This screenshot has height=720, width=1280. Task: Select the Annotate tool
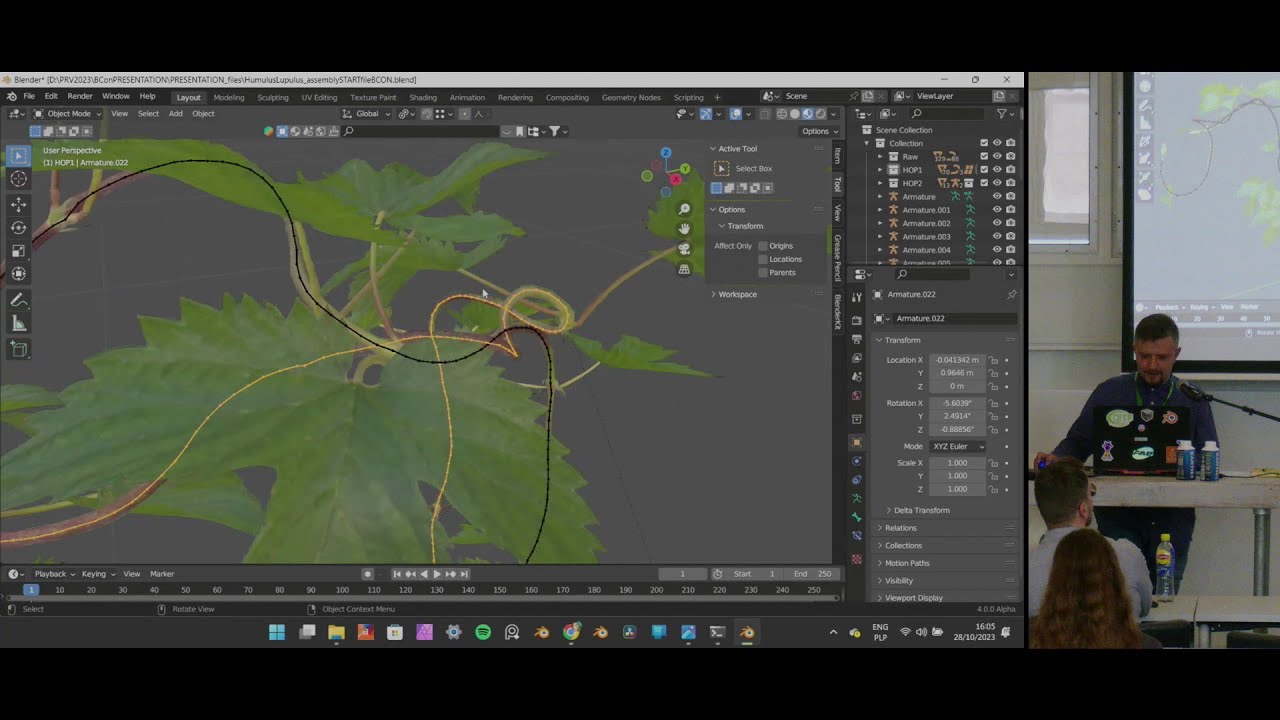[18, 300]
